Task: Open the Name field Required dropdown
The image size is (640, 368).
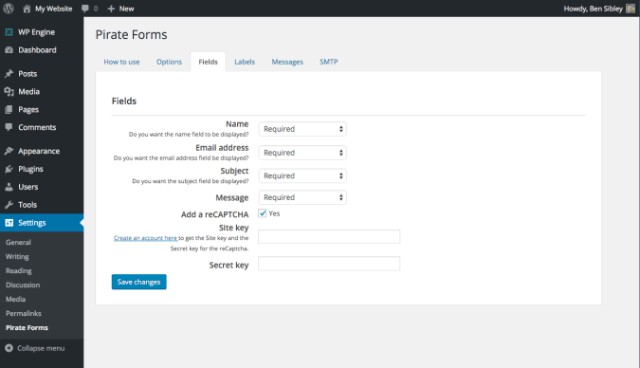Action: (x=302, y=129)
